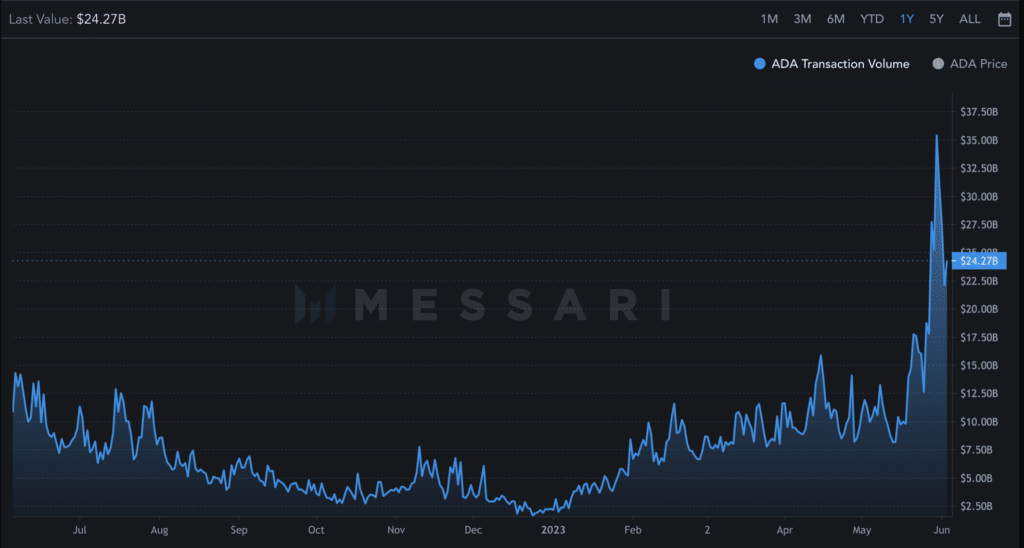Click the $10.00B y-axis label

coord(979,422)
